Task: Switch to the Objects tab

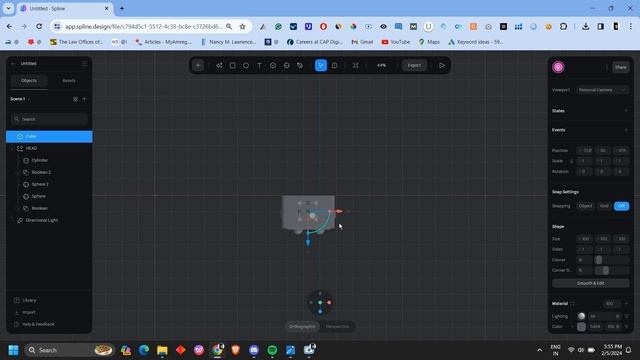Action: tap(29, 81)
